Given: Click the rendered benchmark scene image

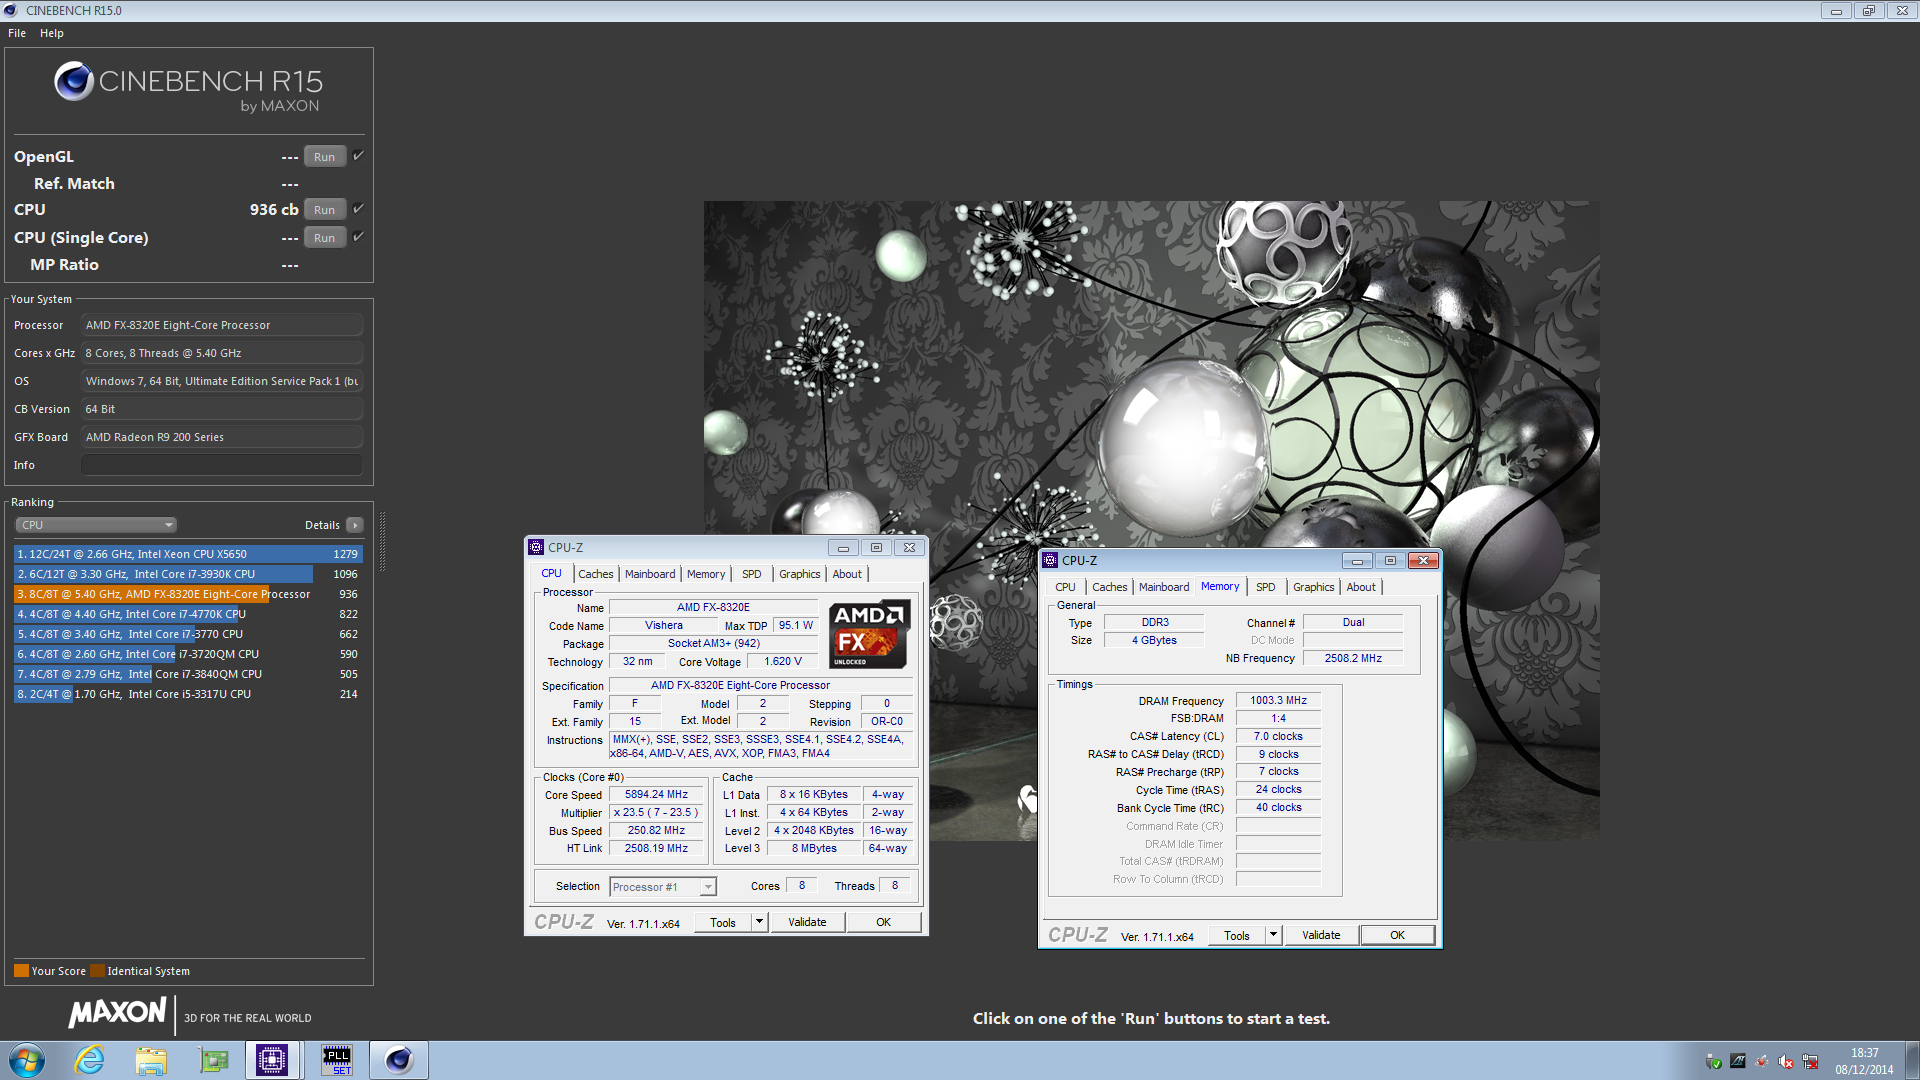Looking at the screenshot, I should [x=1151, y=520].
